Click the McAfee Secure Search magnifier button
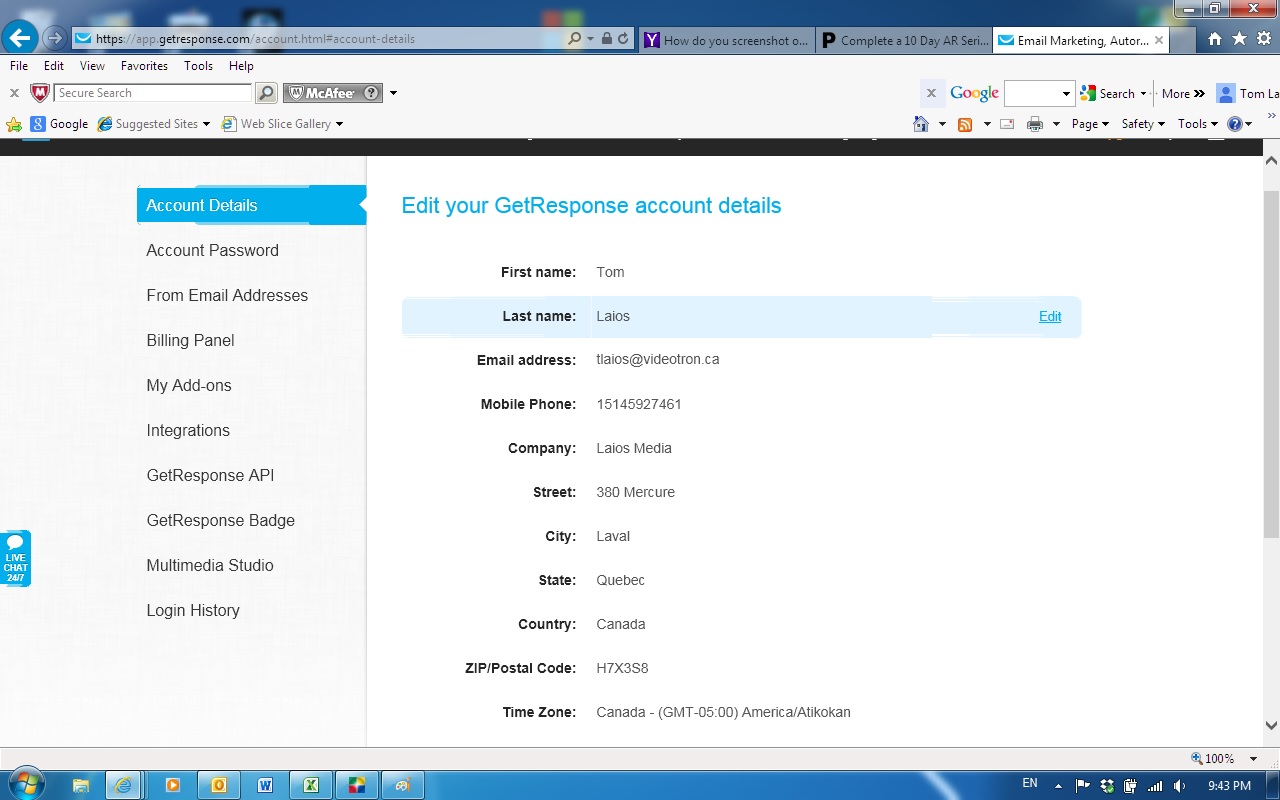This screenshot has width=1280, height=800. tap(266, 93)
